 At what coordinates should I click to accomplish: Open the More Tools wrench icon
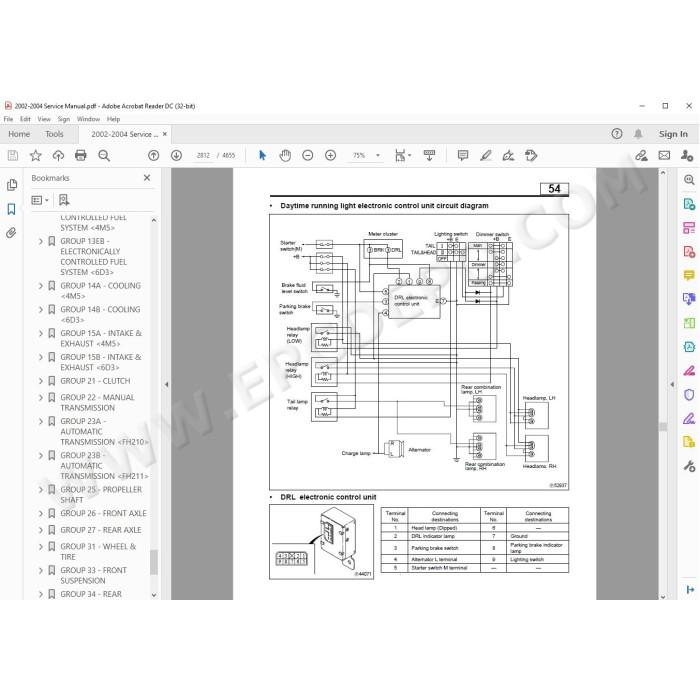tap(689, 467)
